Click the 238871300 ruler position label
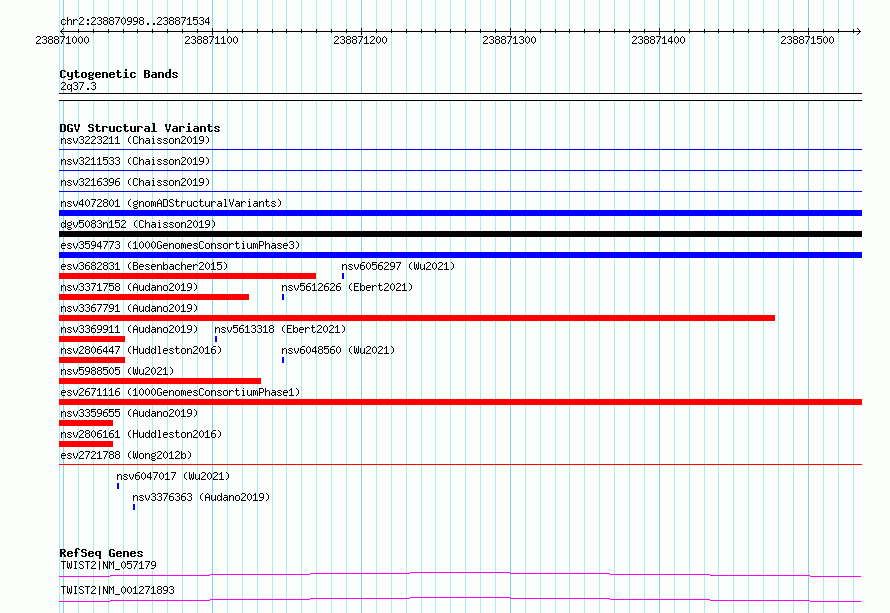Viewport: 890px width, 613px height. tap(509, 40)
